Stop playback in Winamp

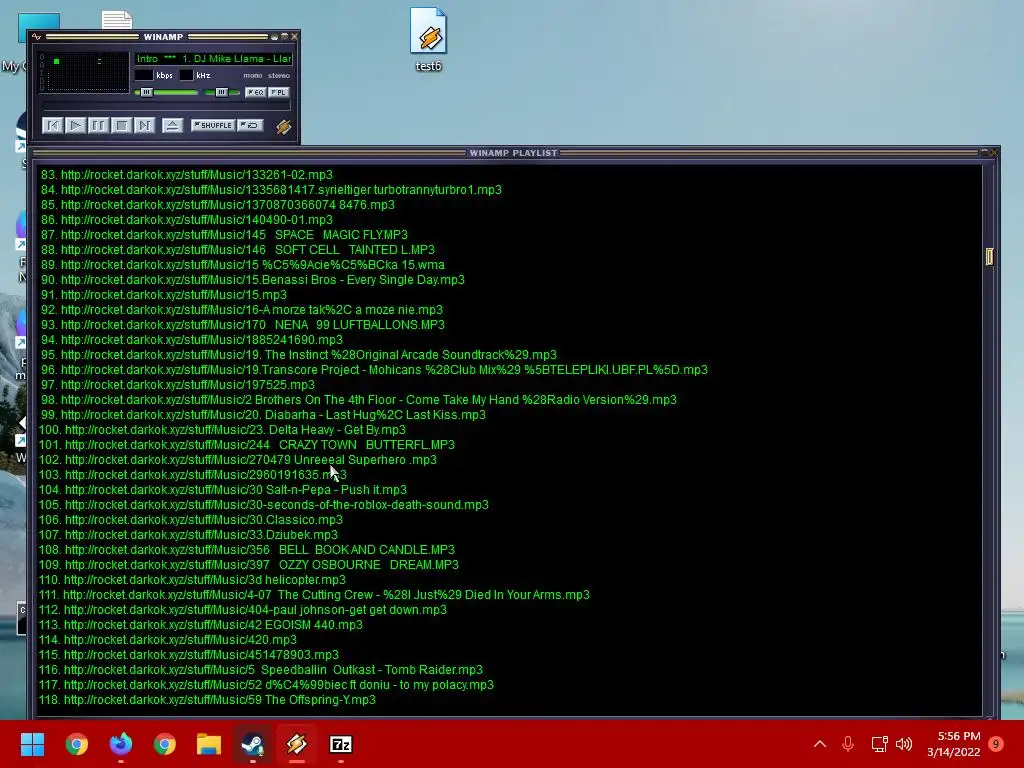[121, 125]
